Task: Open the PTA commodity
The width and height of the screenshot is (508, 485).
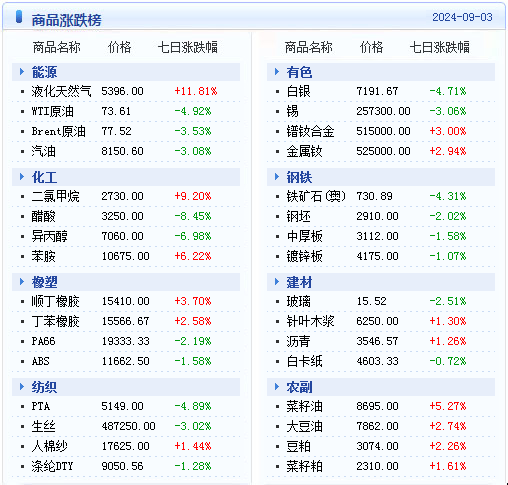Action: 41,406
